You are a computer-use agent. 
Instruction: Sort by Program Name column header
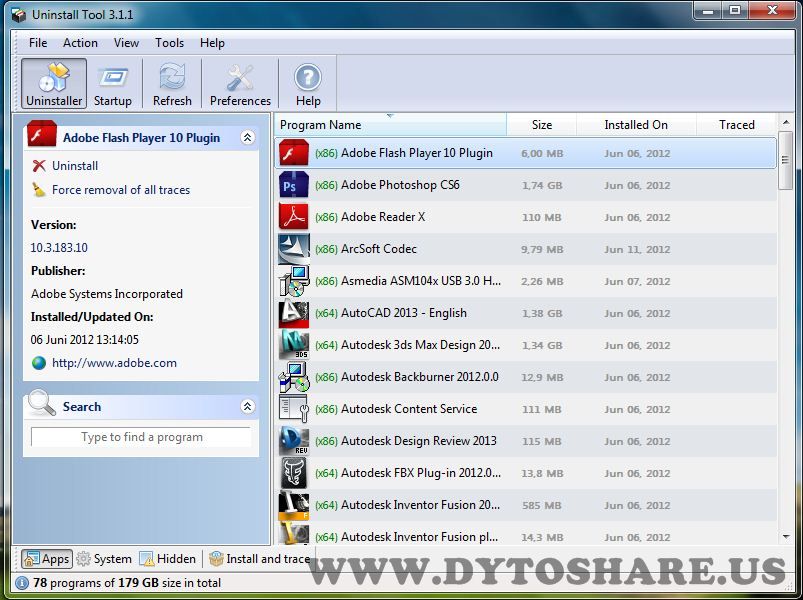point(390,124)
